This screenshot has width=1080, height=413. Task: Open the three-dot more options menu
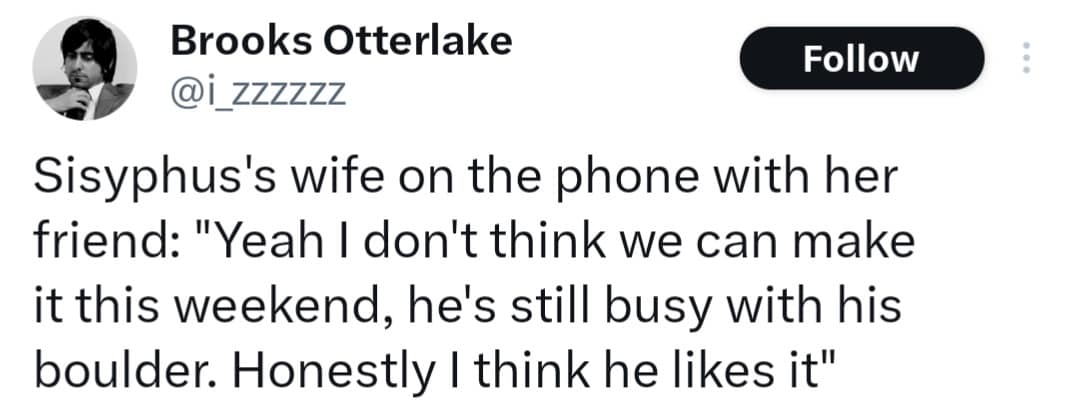[x=1023, y=59]
